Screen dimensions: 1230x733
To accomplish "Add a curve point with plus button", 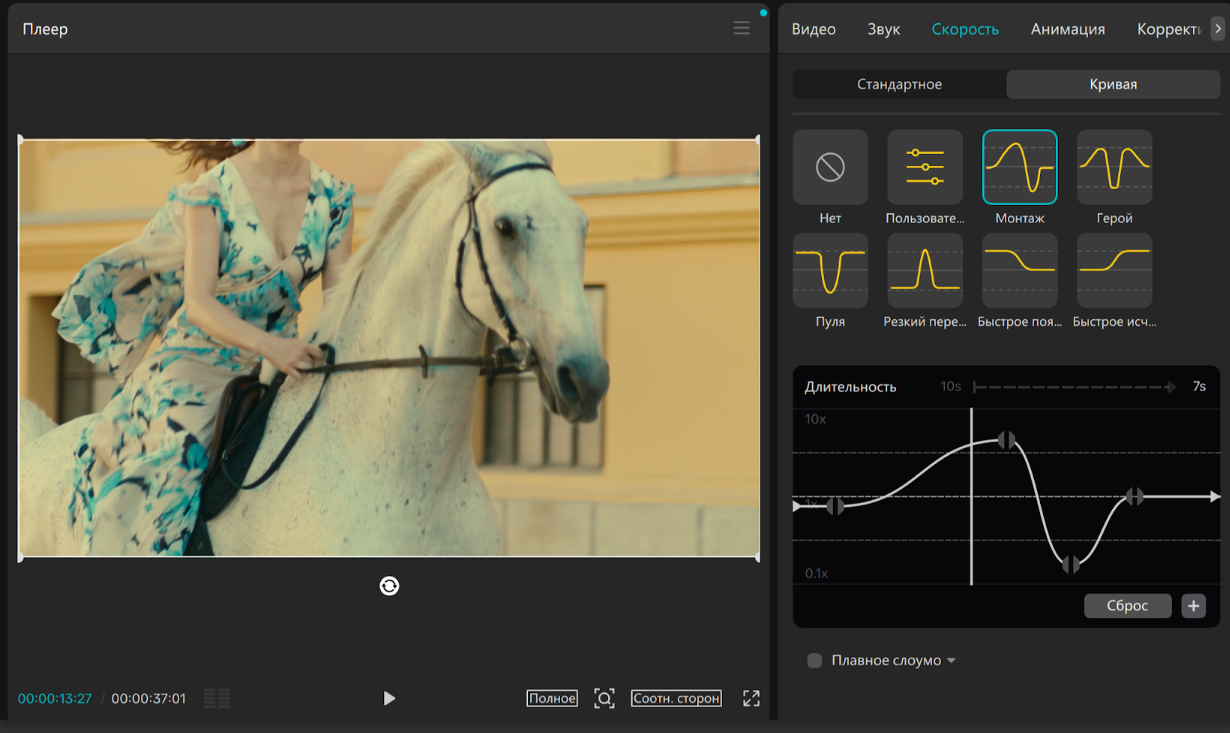I will 1193,606.
